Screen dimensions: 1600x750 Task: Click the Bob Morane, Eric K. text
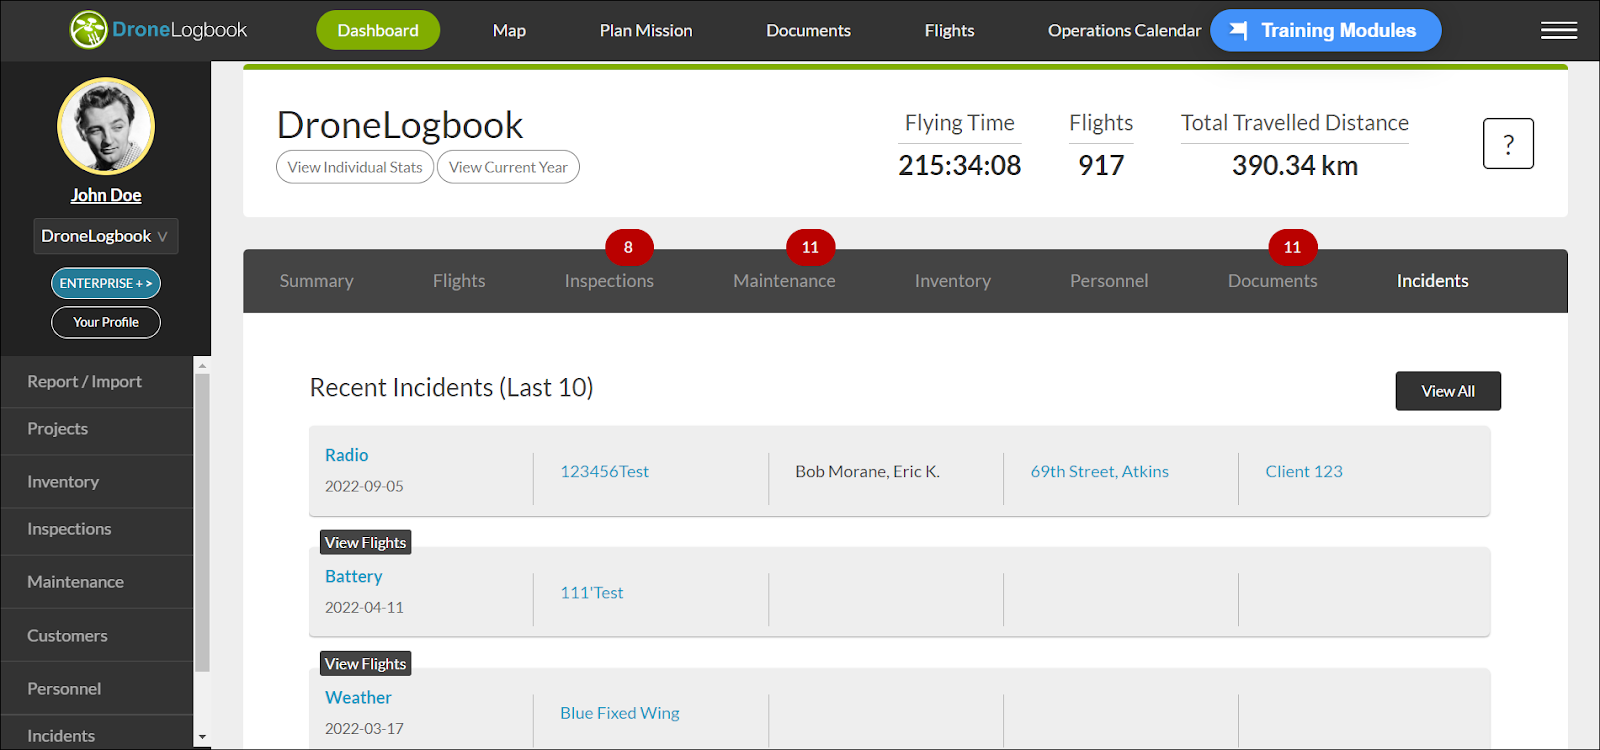coord(868,471)
